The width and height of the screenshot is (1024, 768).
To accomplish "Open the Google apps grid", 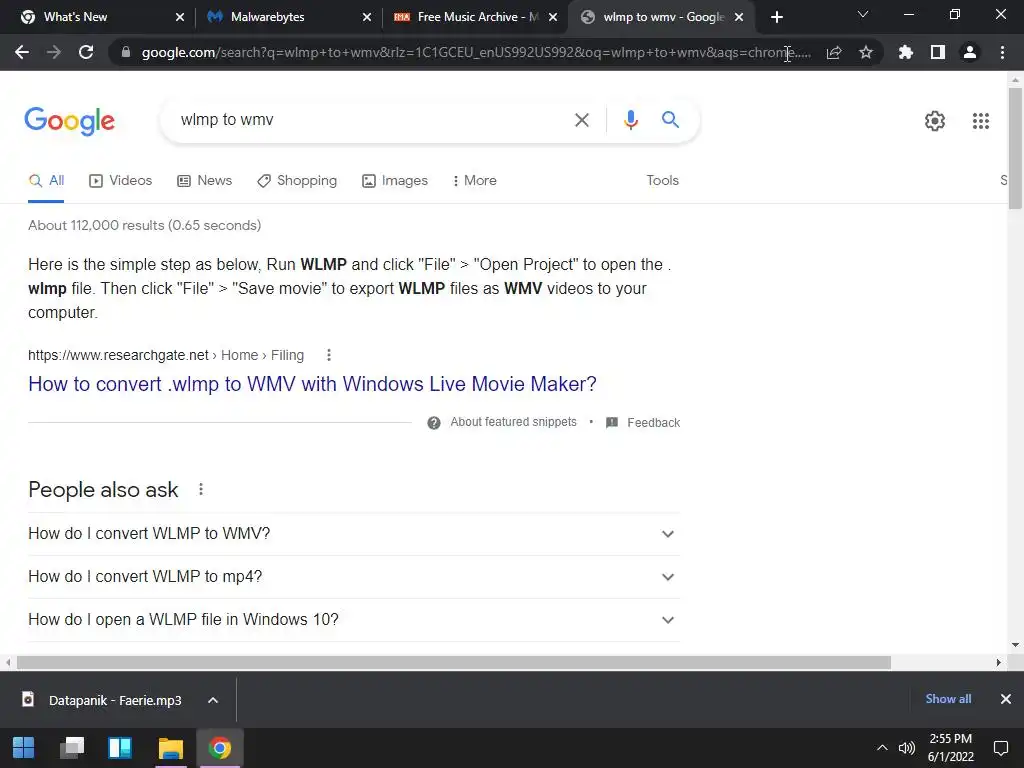I will (981, 121).
